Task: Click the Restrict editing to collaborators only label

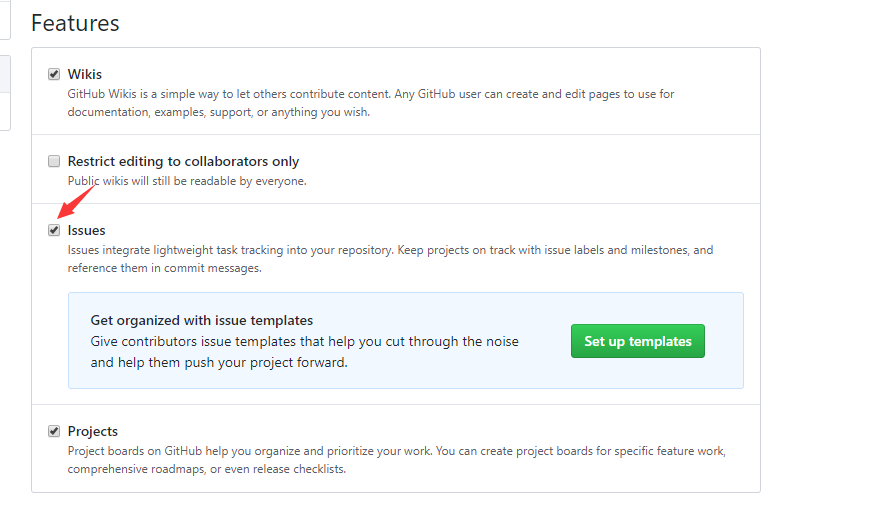Action: [183, 161]
